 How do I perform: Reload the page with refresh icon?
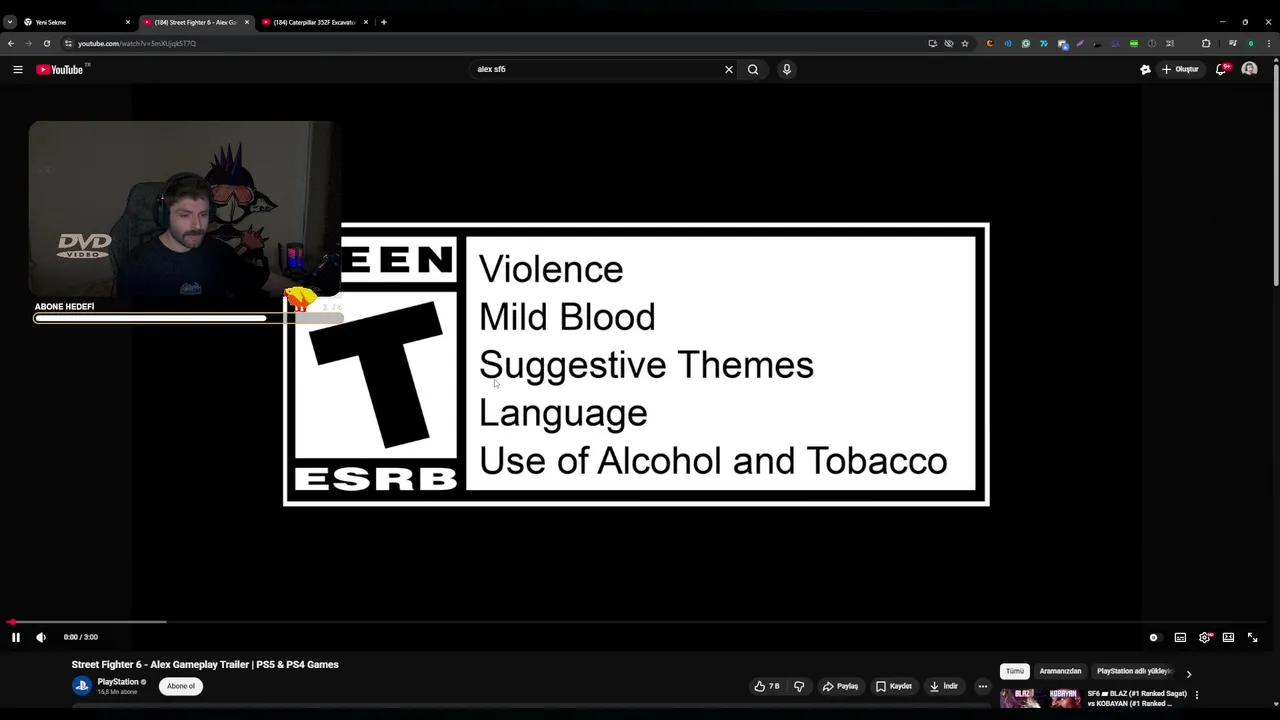(x=46, y=43)
